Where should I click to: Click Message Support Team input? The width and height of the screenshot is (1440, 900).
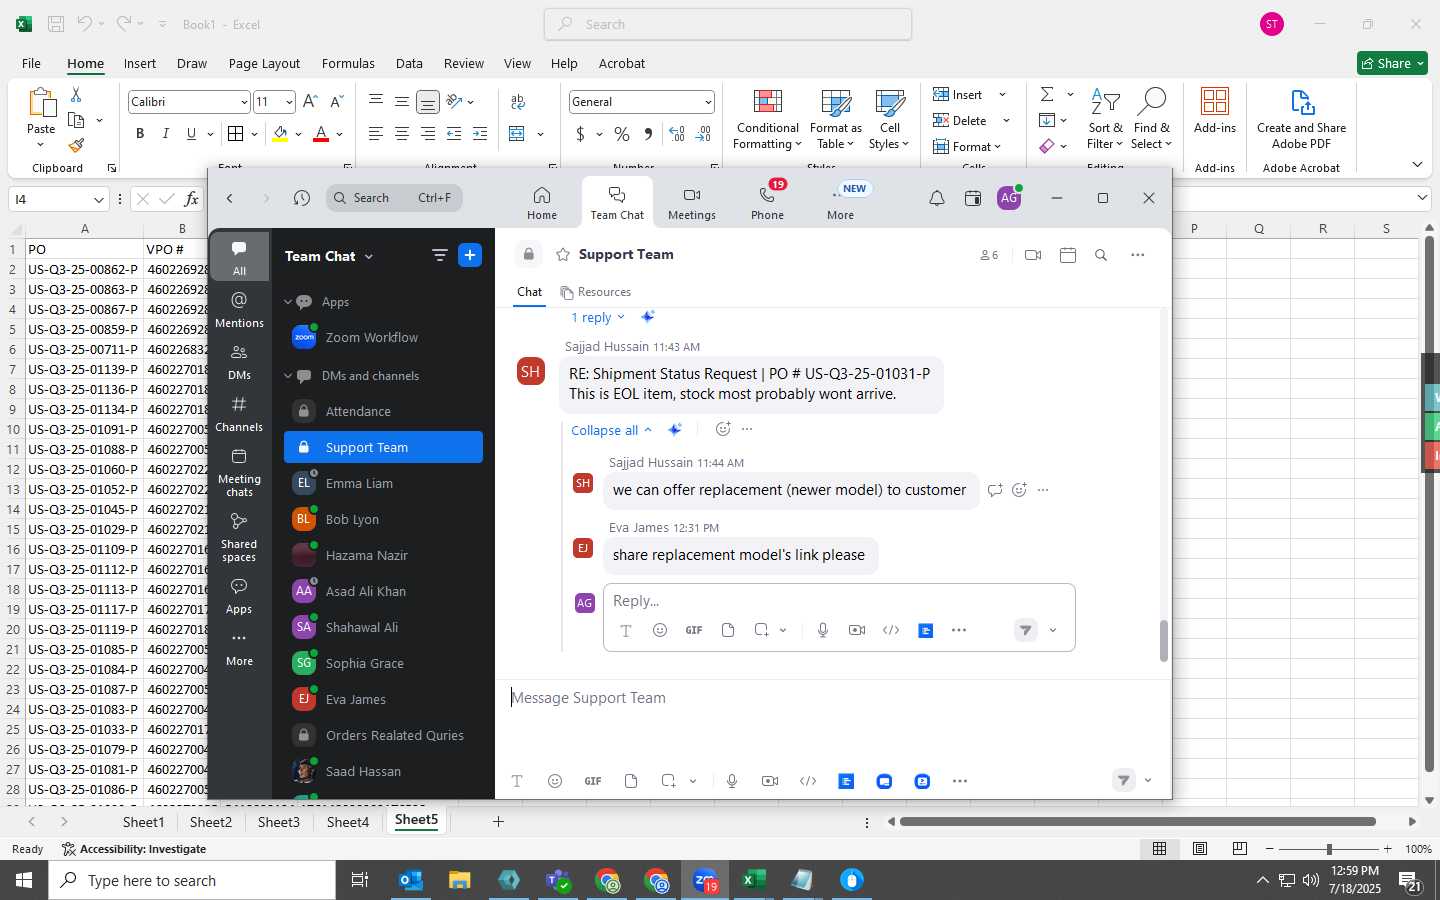[832, 698]
